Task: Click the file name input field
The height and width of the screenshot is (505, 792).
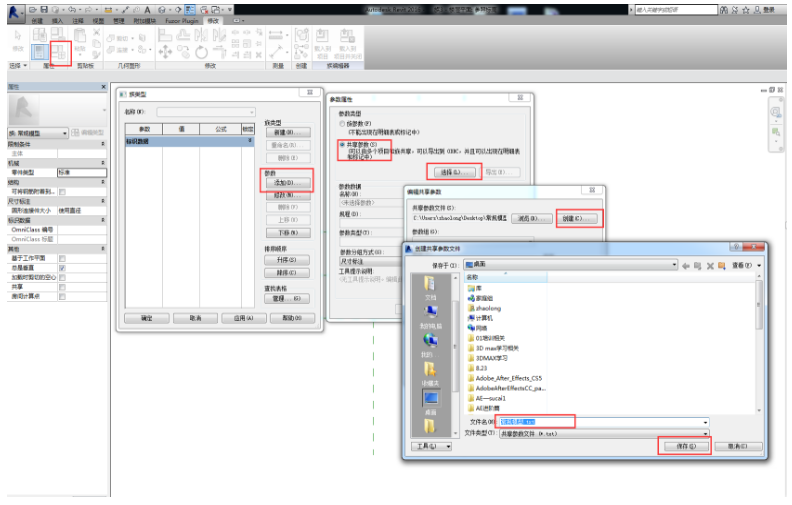Action: 604,422
